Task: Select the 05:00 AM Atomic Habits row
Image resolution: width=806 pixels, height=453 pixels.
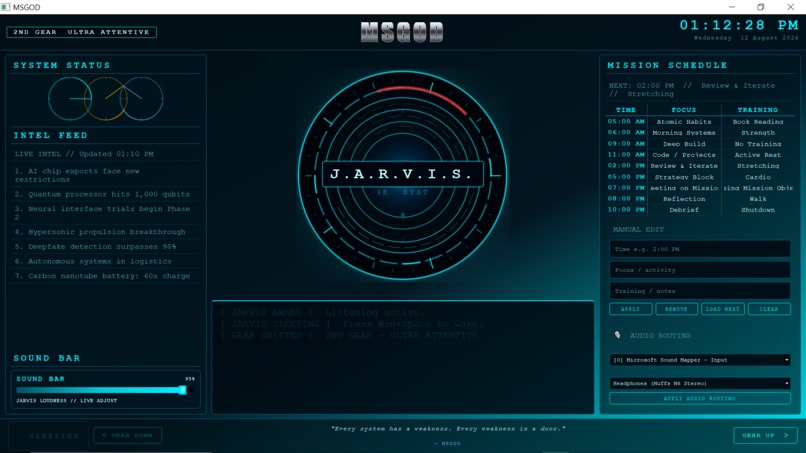Action: (x=700, y=122)
